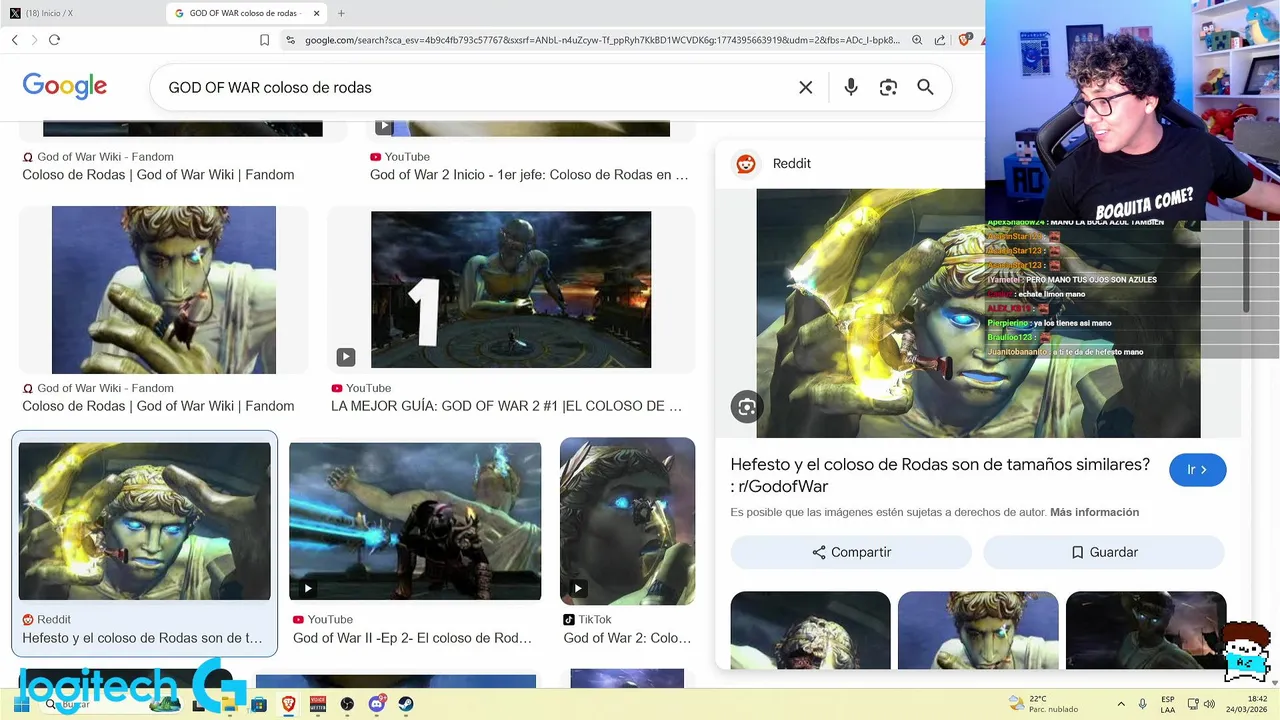This screenshot has height=720, width=1280.
Task: Open 'God of War 2 Inicio - 1er jefe' result
Action: [529, 175]
